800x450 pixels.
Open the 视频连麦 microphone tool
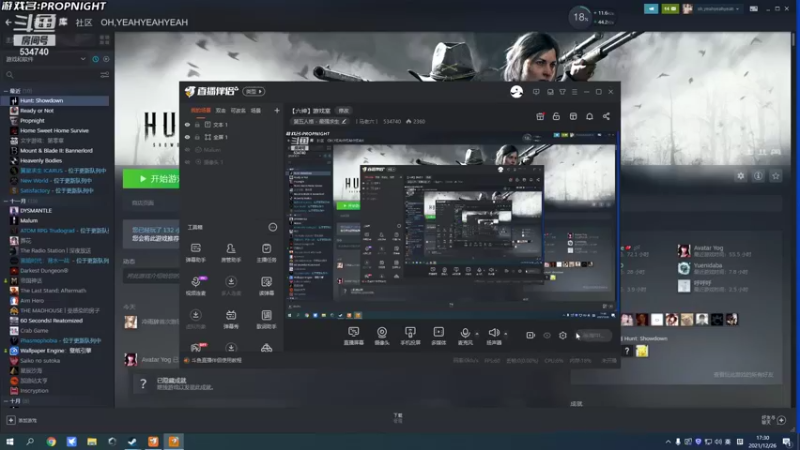tap(195, 286)
